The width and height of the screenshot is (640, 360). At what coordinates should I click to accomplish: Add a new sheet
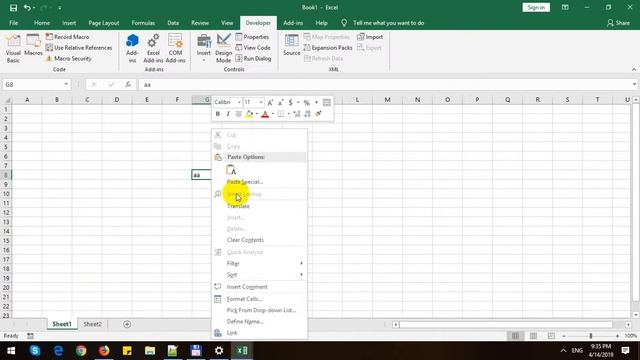click(x=127, y=324)
